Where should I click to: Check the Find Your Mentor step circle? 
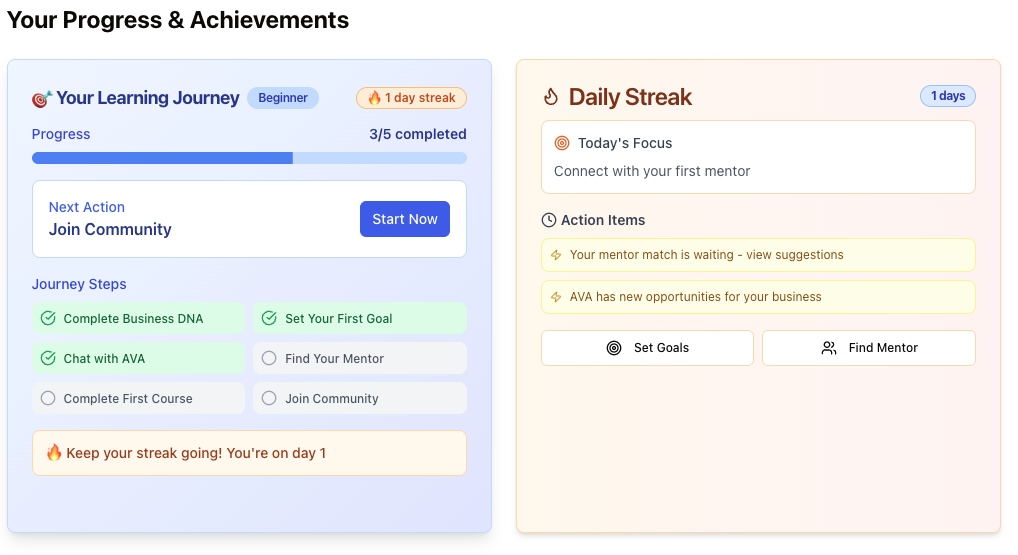[269, 358]
